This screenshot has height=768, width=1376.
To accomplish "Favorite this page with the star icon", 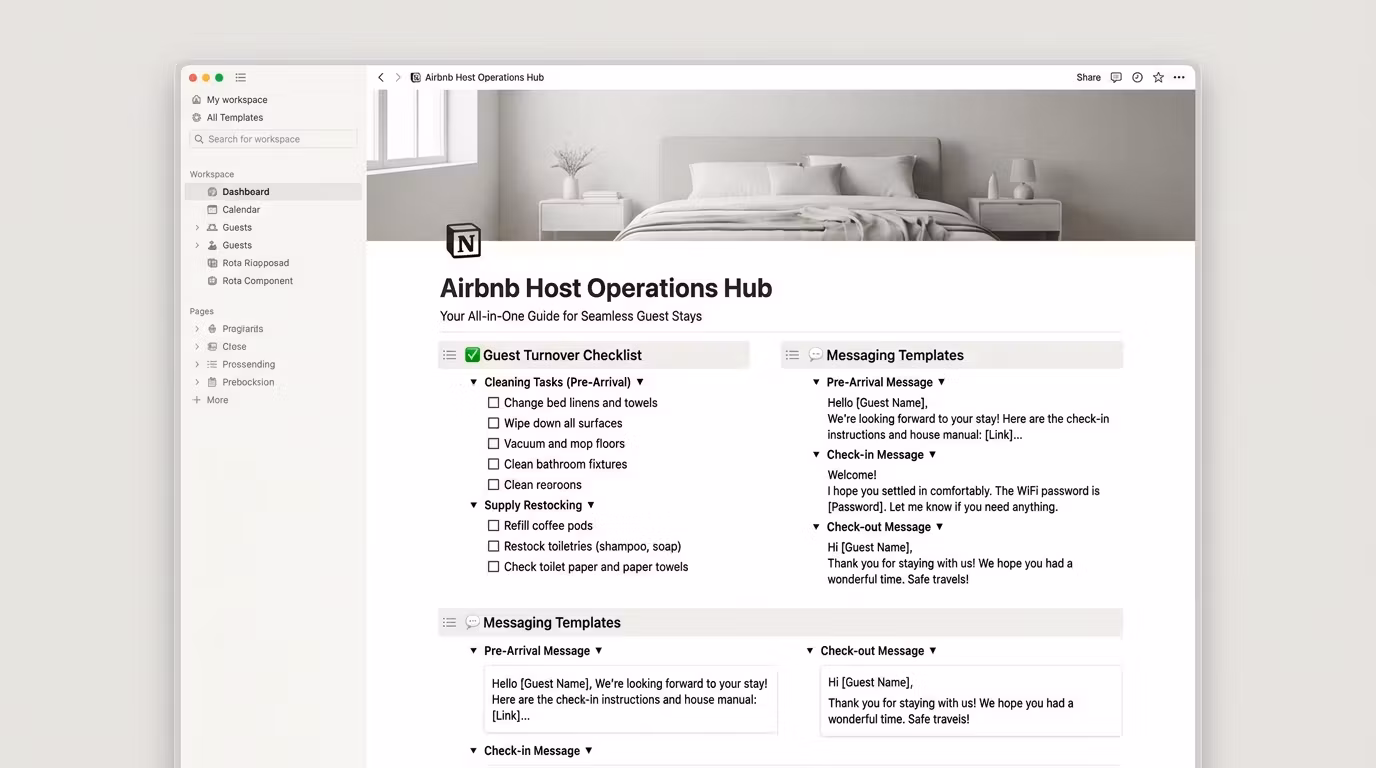I will point(1158,77).
